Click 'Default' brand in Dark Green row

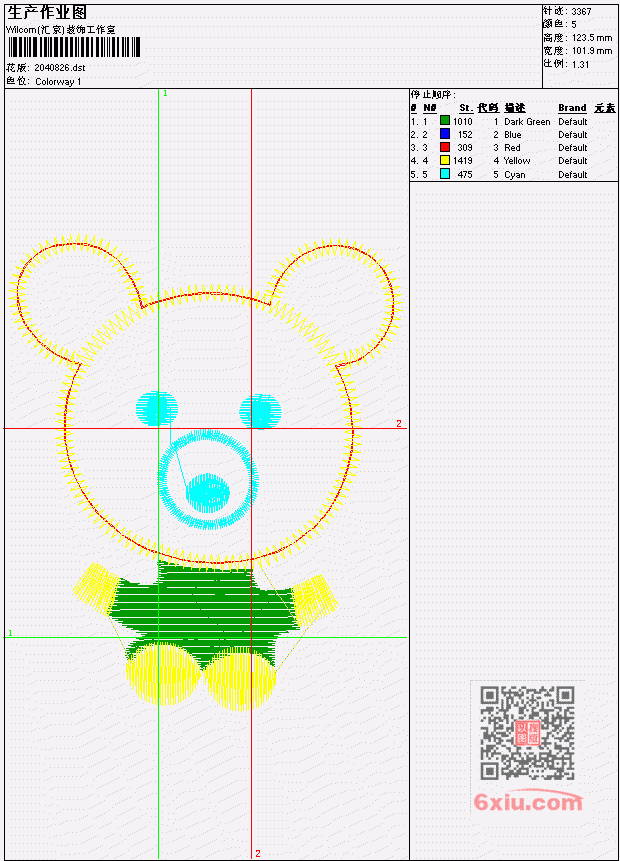573,121
